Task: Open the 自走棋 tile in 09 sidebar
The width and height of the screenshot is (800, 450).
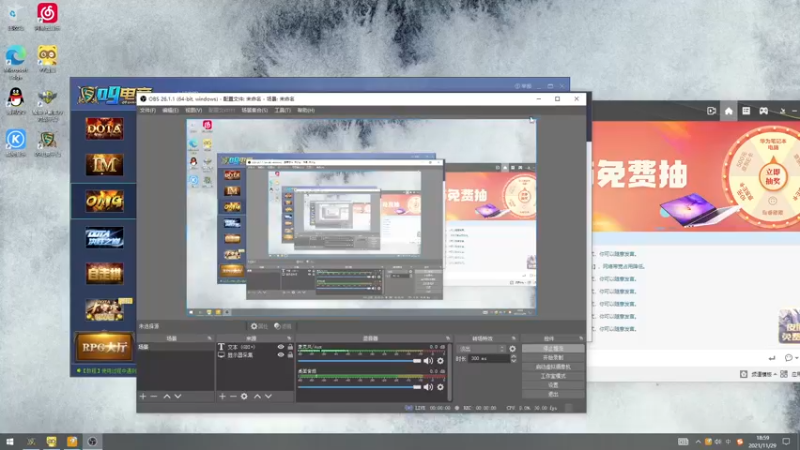Action: pos(104,274)
